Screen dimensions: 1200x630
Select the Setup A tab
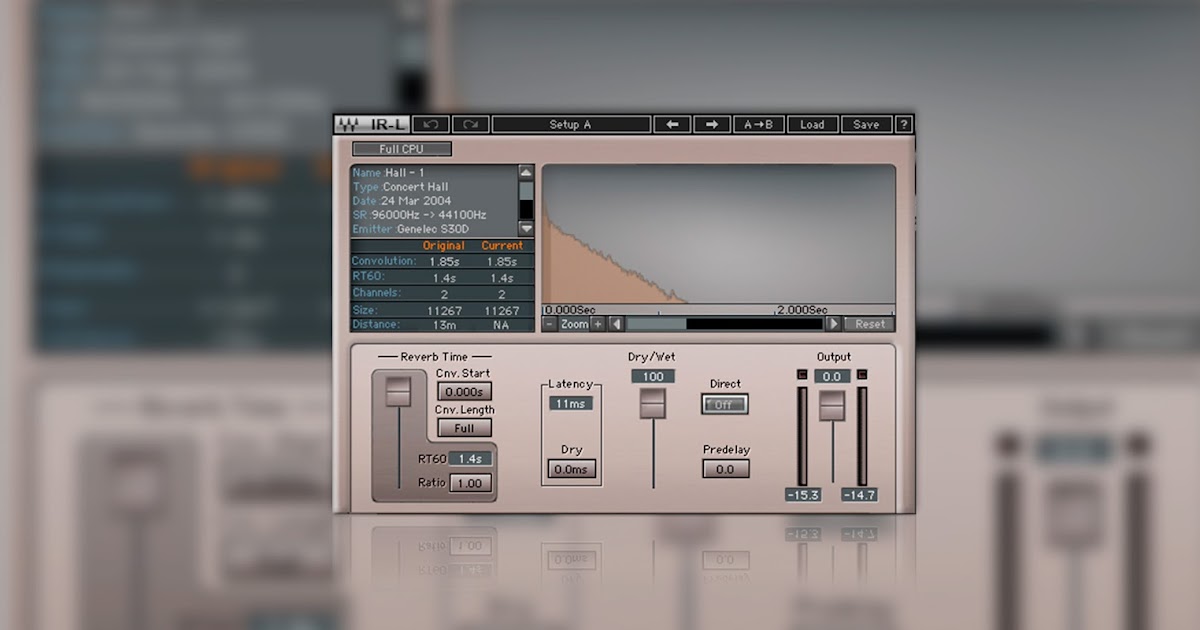(573, 124)
